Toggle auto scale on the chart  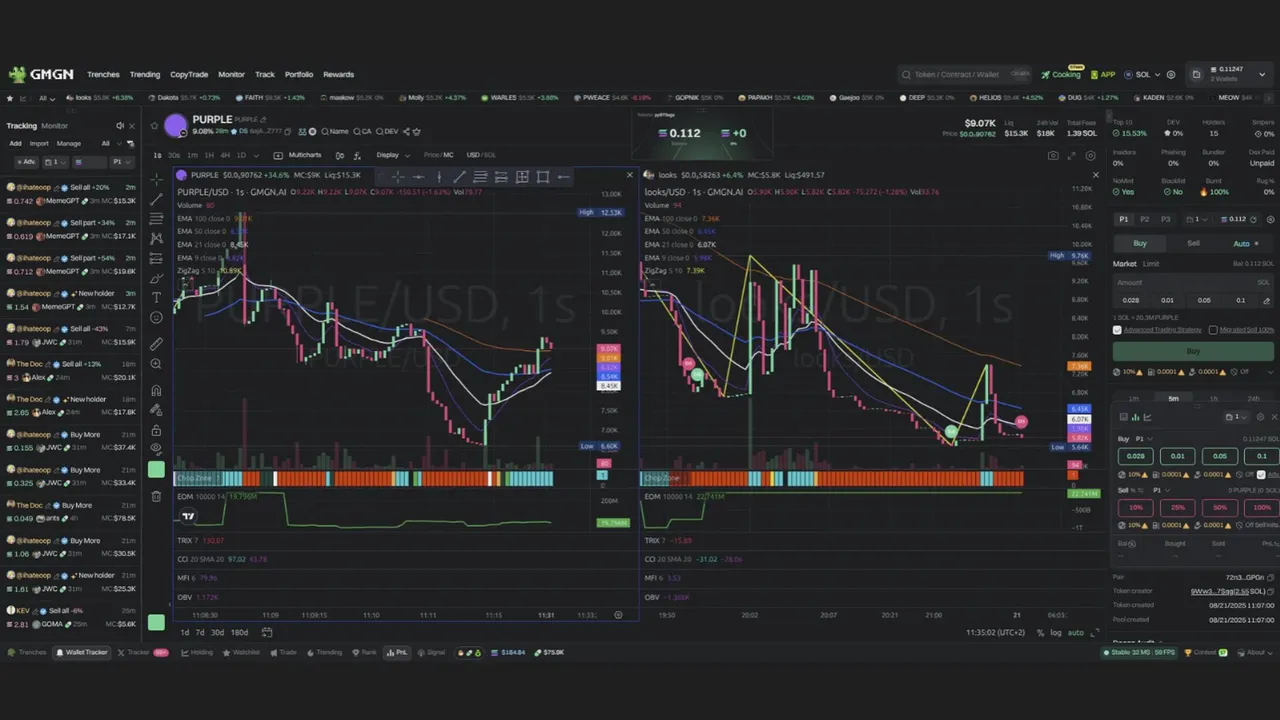[x=1076, y=633]
